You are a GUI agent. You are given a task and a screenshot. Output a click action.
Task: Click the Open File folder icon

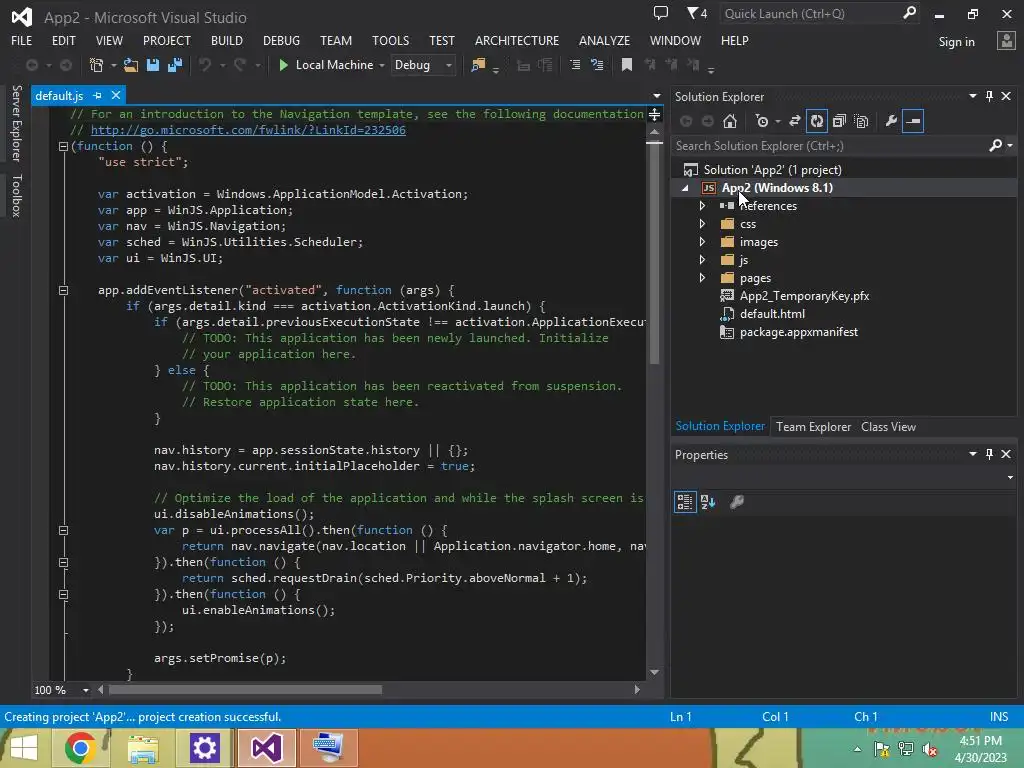pyautogui.click(x=131, y=65)
